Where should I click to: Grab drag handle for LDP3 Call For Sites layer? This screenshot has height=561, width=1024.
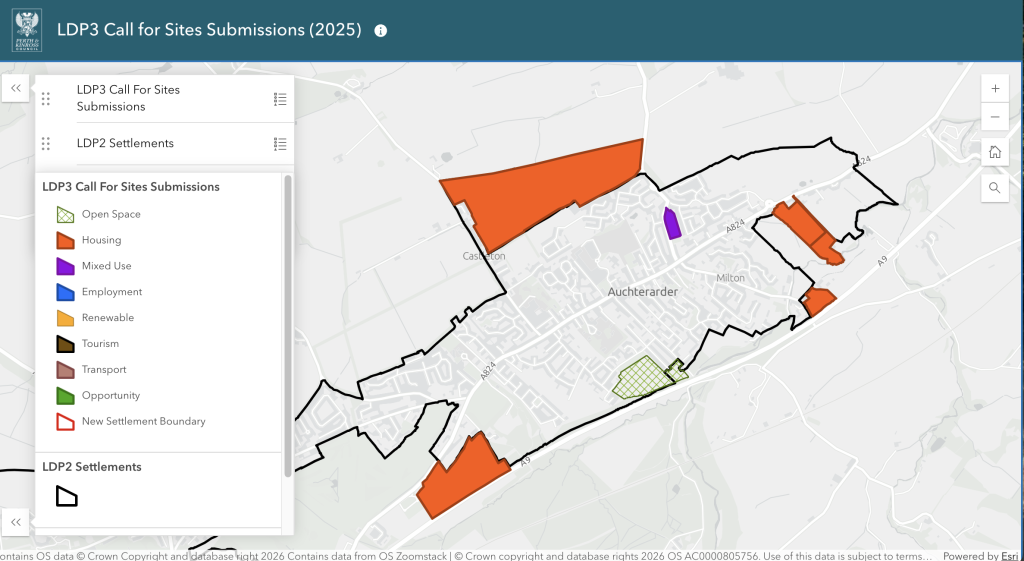(46, 98)
